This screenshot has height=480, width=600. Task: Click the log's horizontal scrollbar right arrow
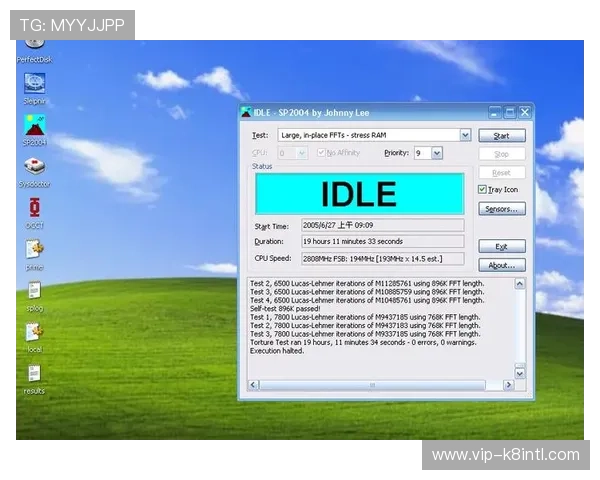pyautogui.click(x=507, y=385)
